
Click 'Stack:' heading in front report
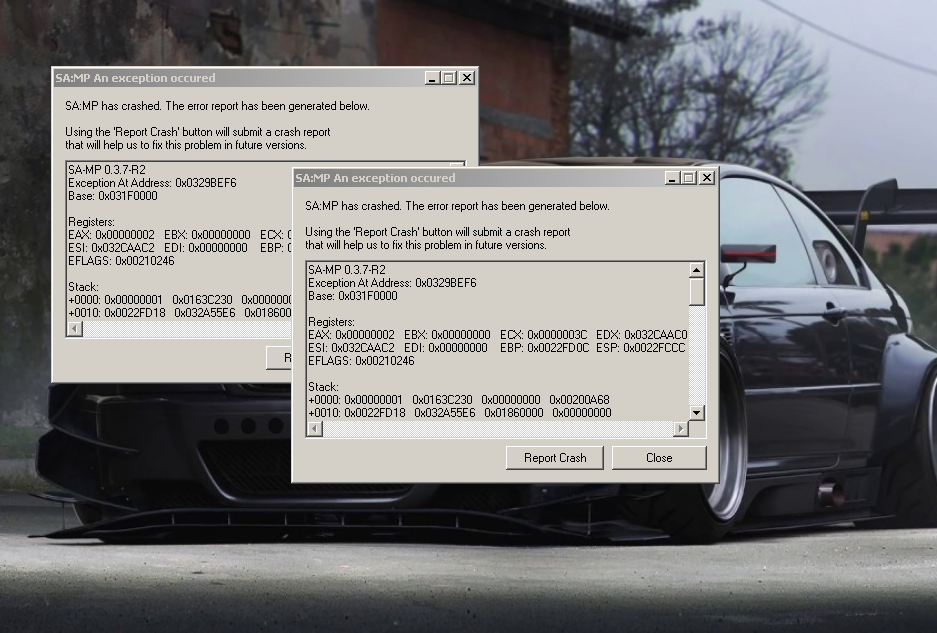[323, 387]
